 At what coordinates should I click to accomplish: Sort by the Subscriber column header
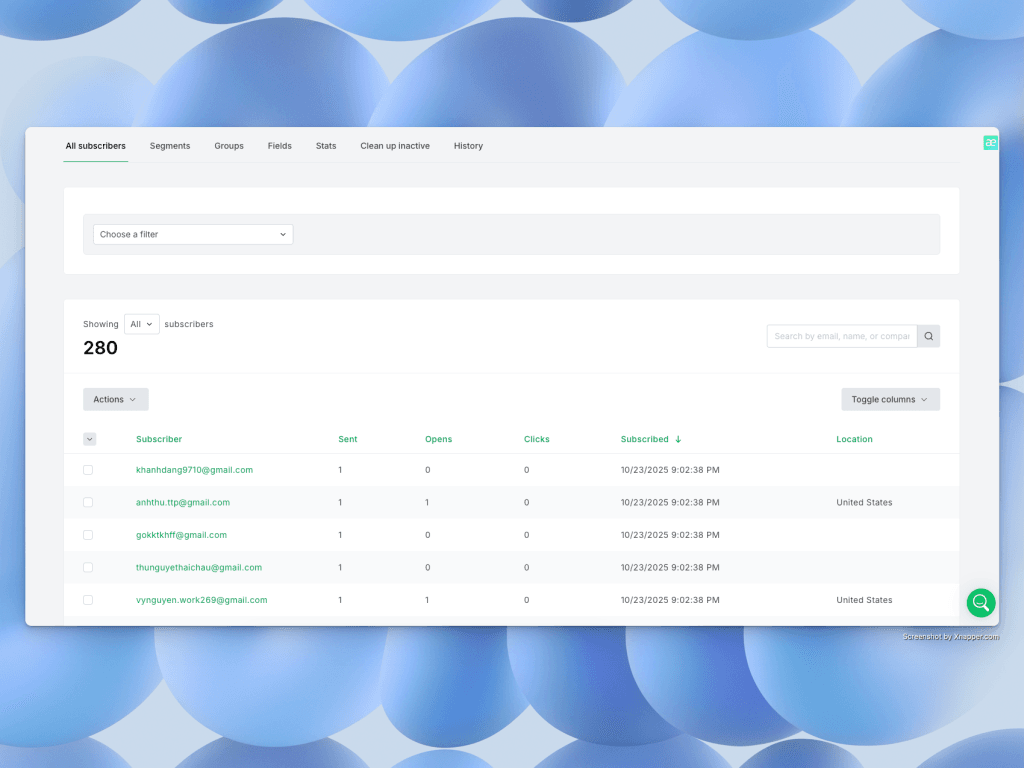(159, 440)
